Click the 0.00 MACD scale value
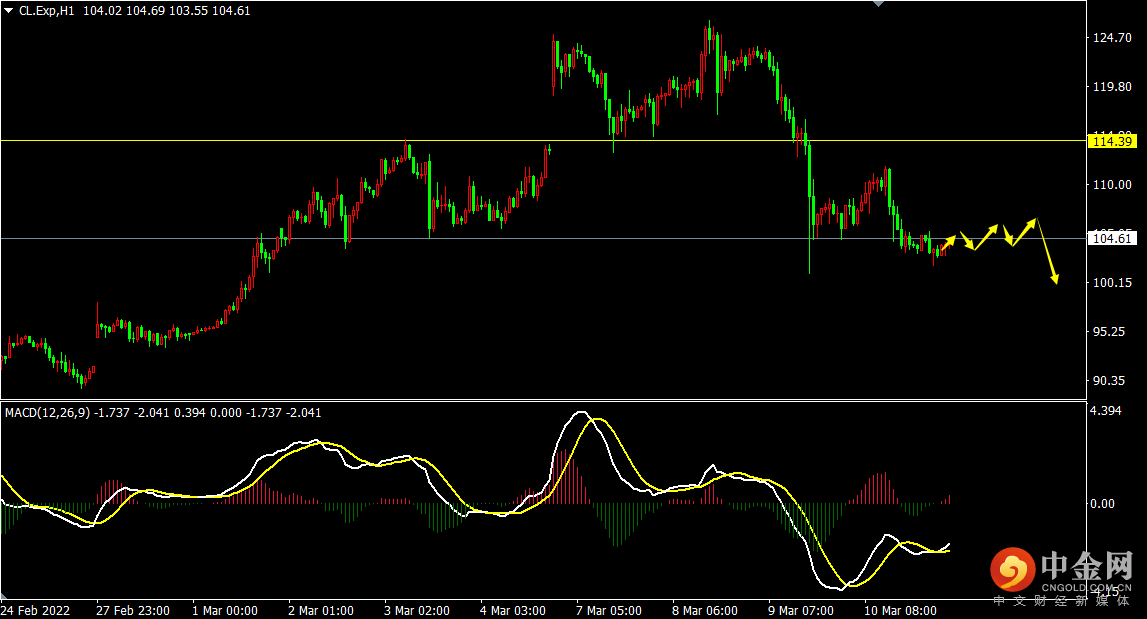 pyautogui.click(x=1102, y=503)
